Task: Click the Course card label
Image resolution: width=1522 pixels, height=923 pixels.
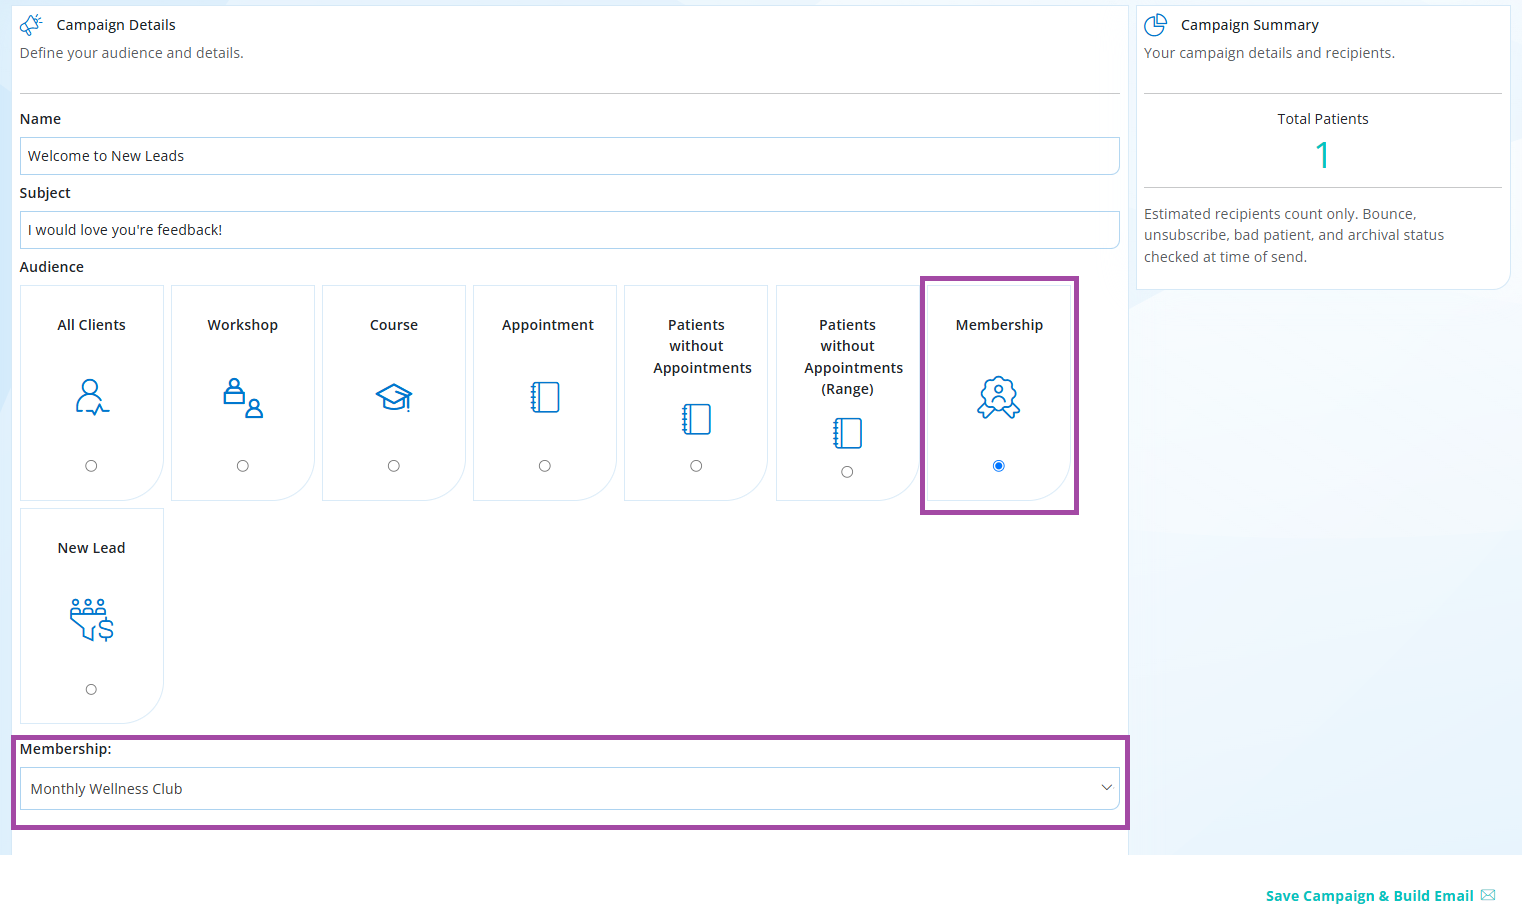Action: [x=394, y=325]
